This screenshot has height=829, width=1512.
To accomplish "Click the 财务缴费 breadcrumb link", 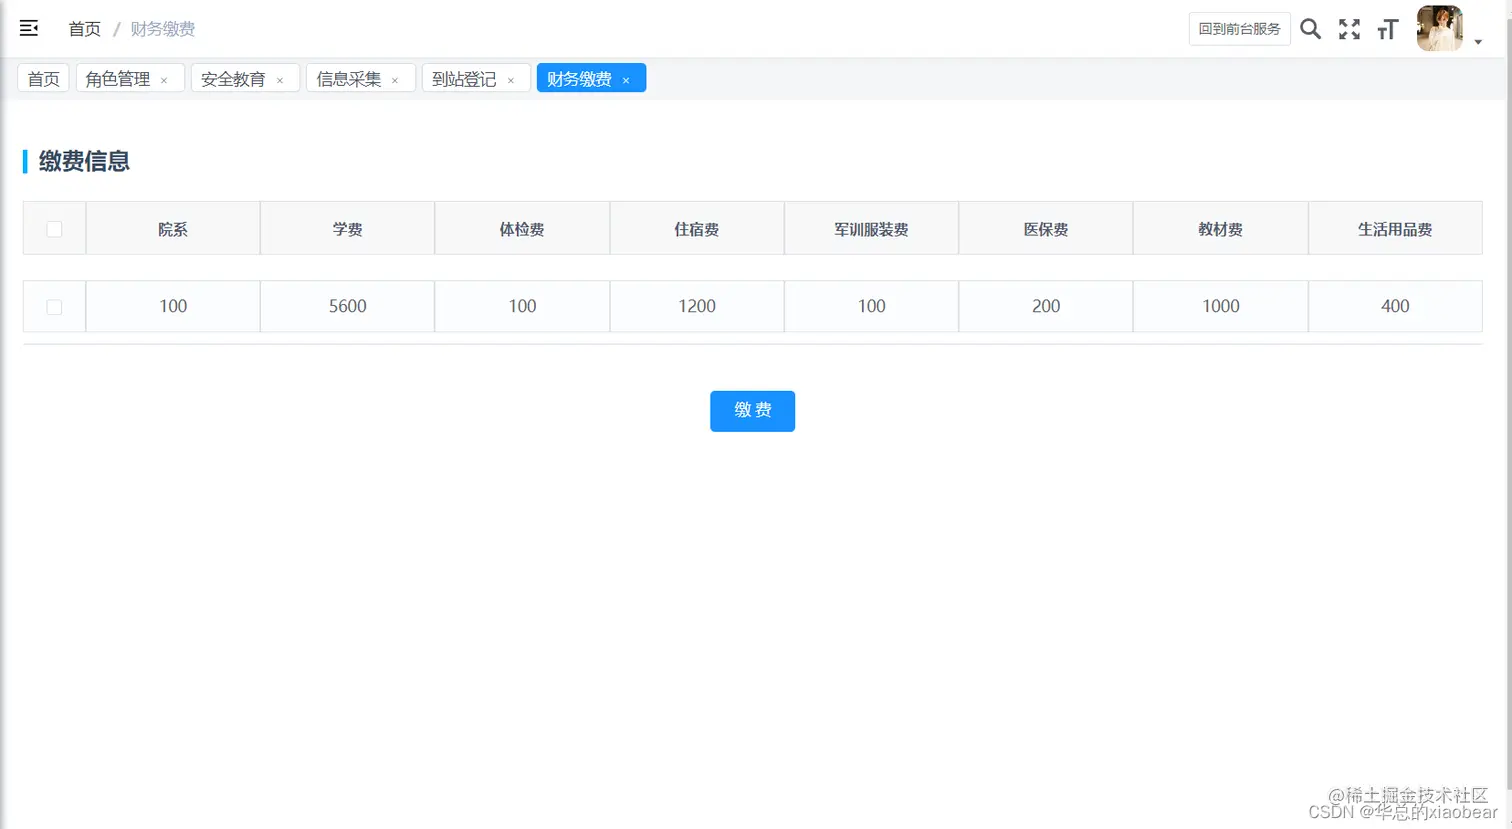I will (163, 29).
